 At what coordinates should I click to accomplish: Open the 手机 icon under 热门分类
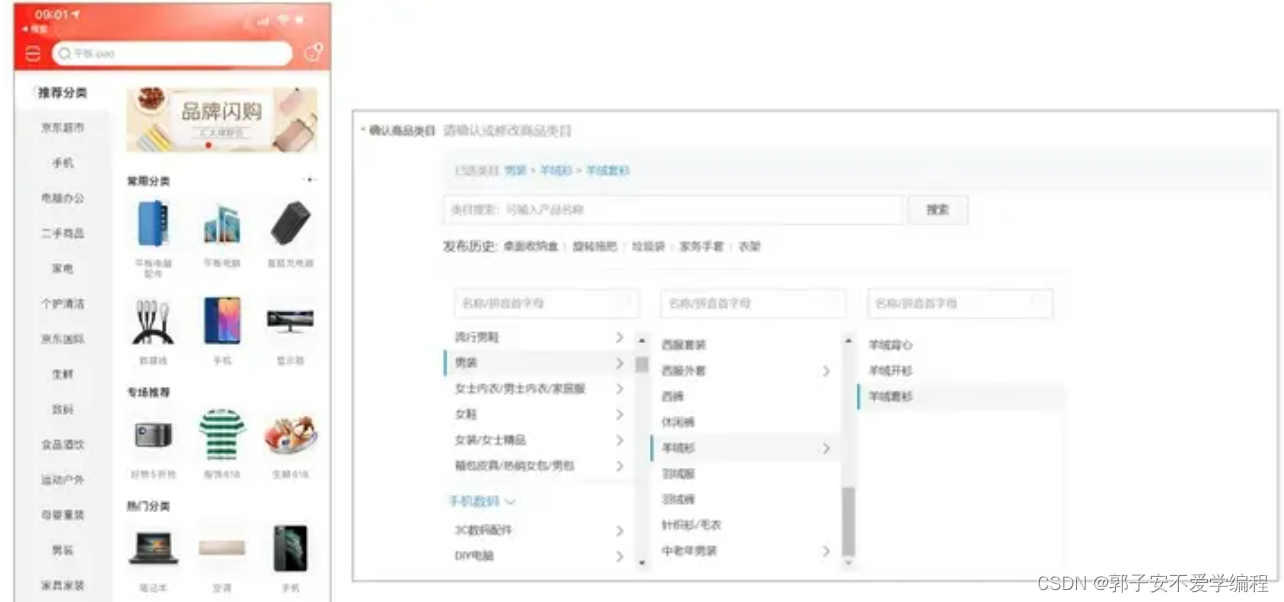pyautogui.click(x=290, y=548)
